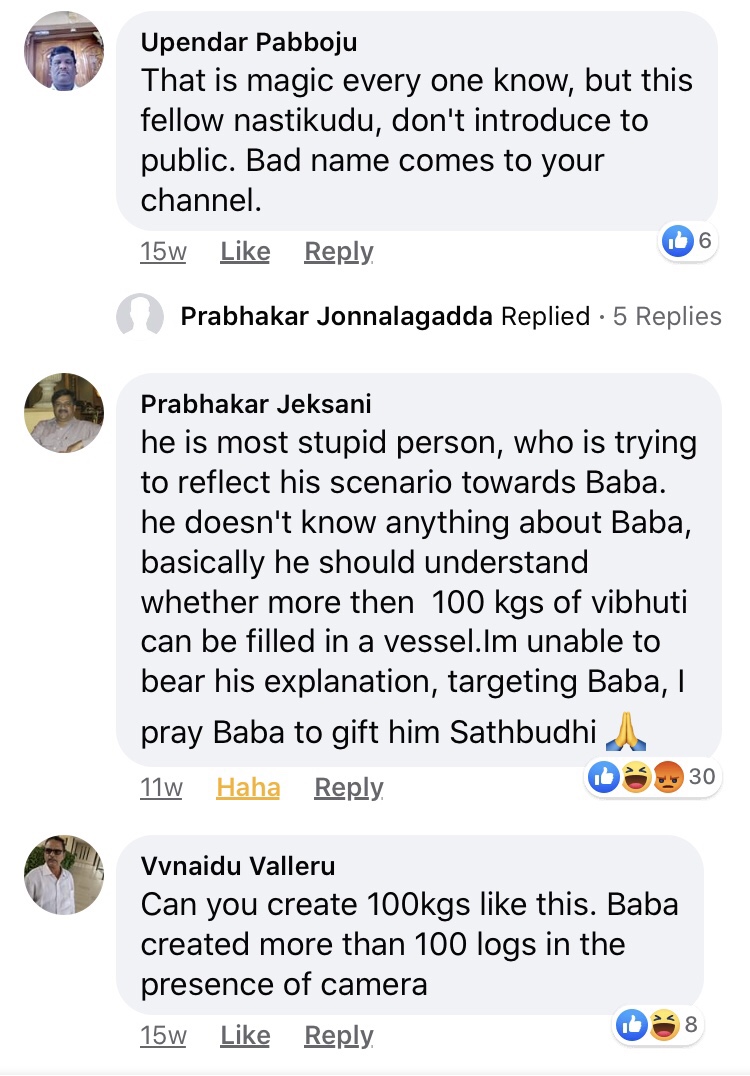This screenshot has width=750, height=1076.
Task: Click Prabhakar Jonnalagadda's small reply avatar
Action: coord(140,317)
